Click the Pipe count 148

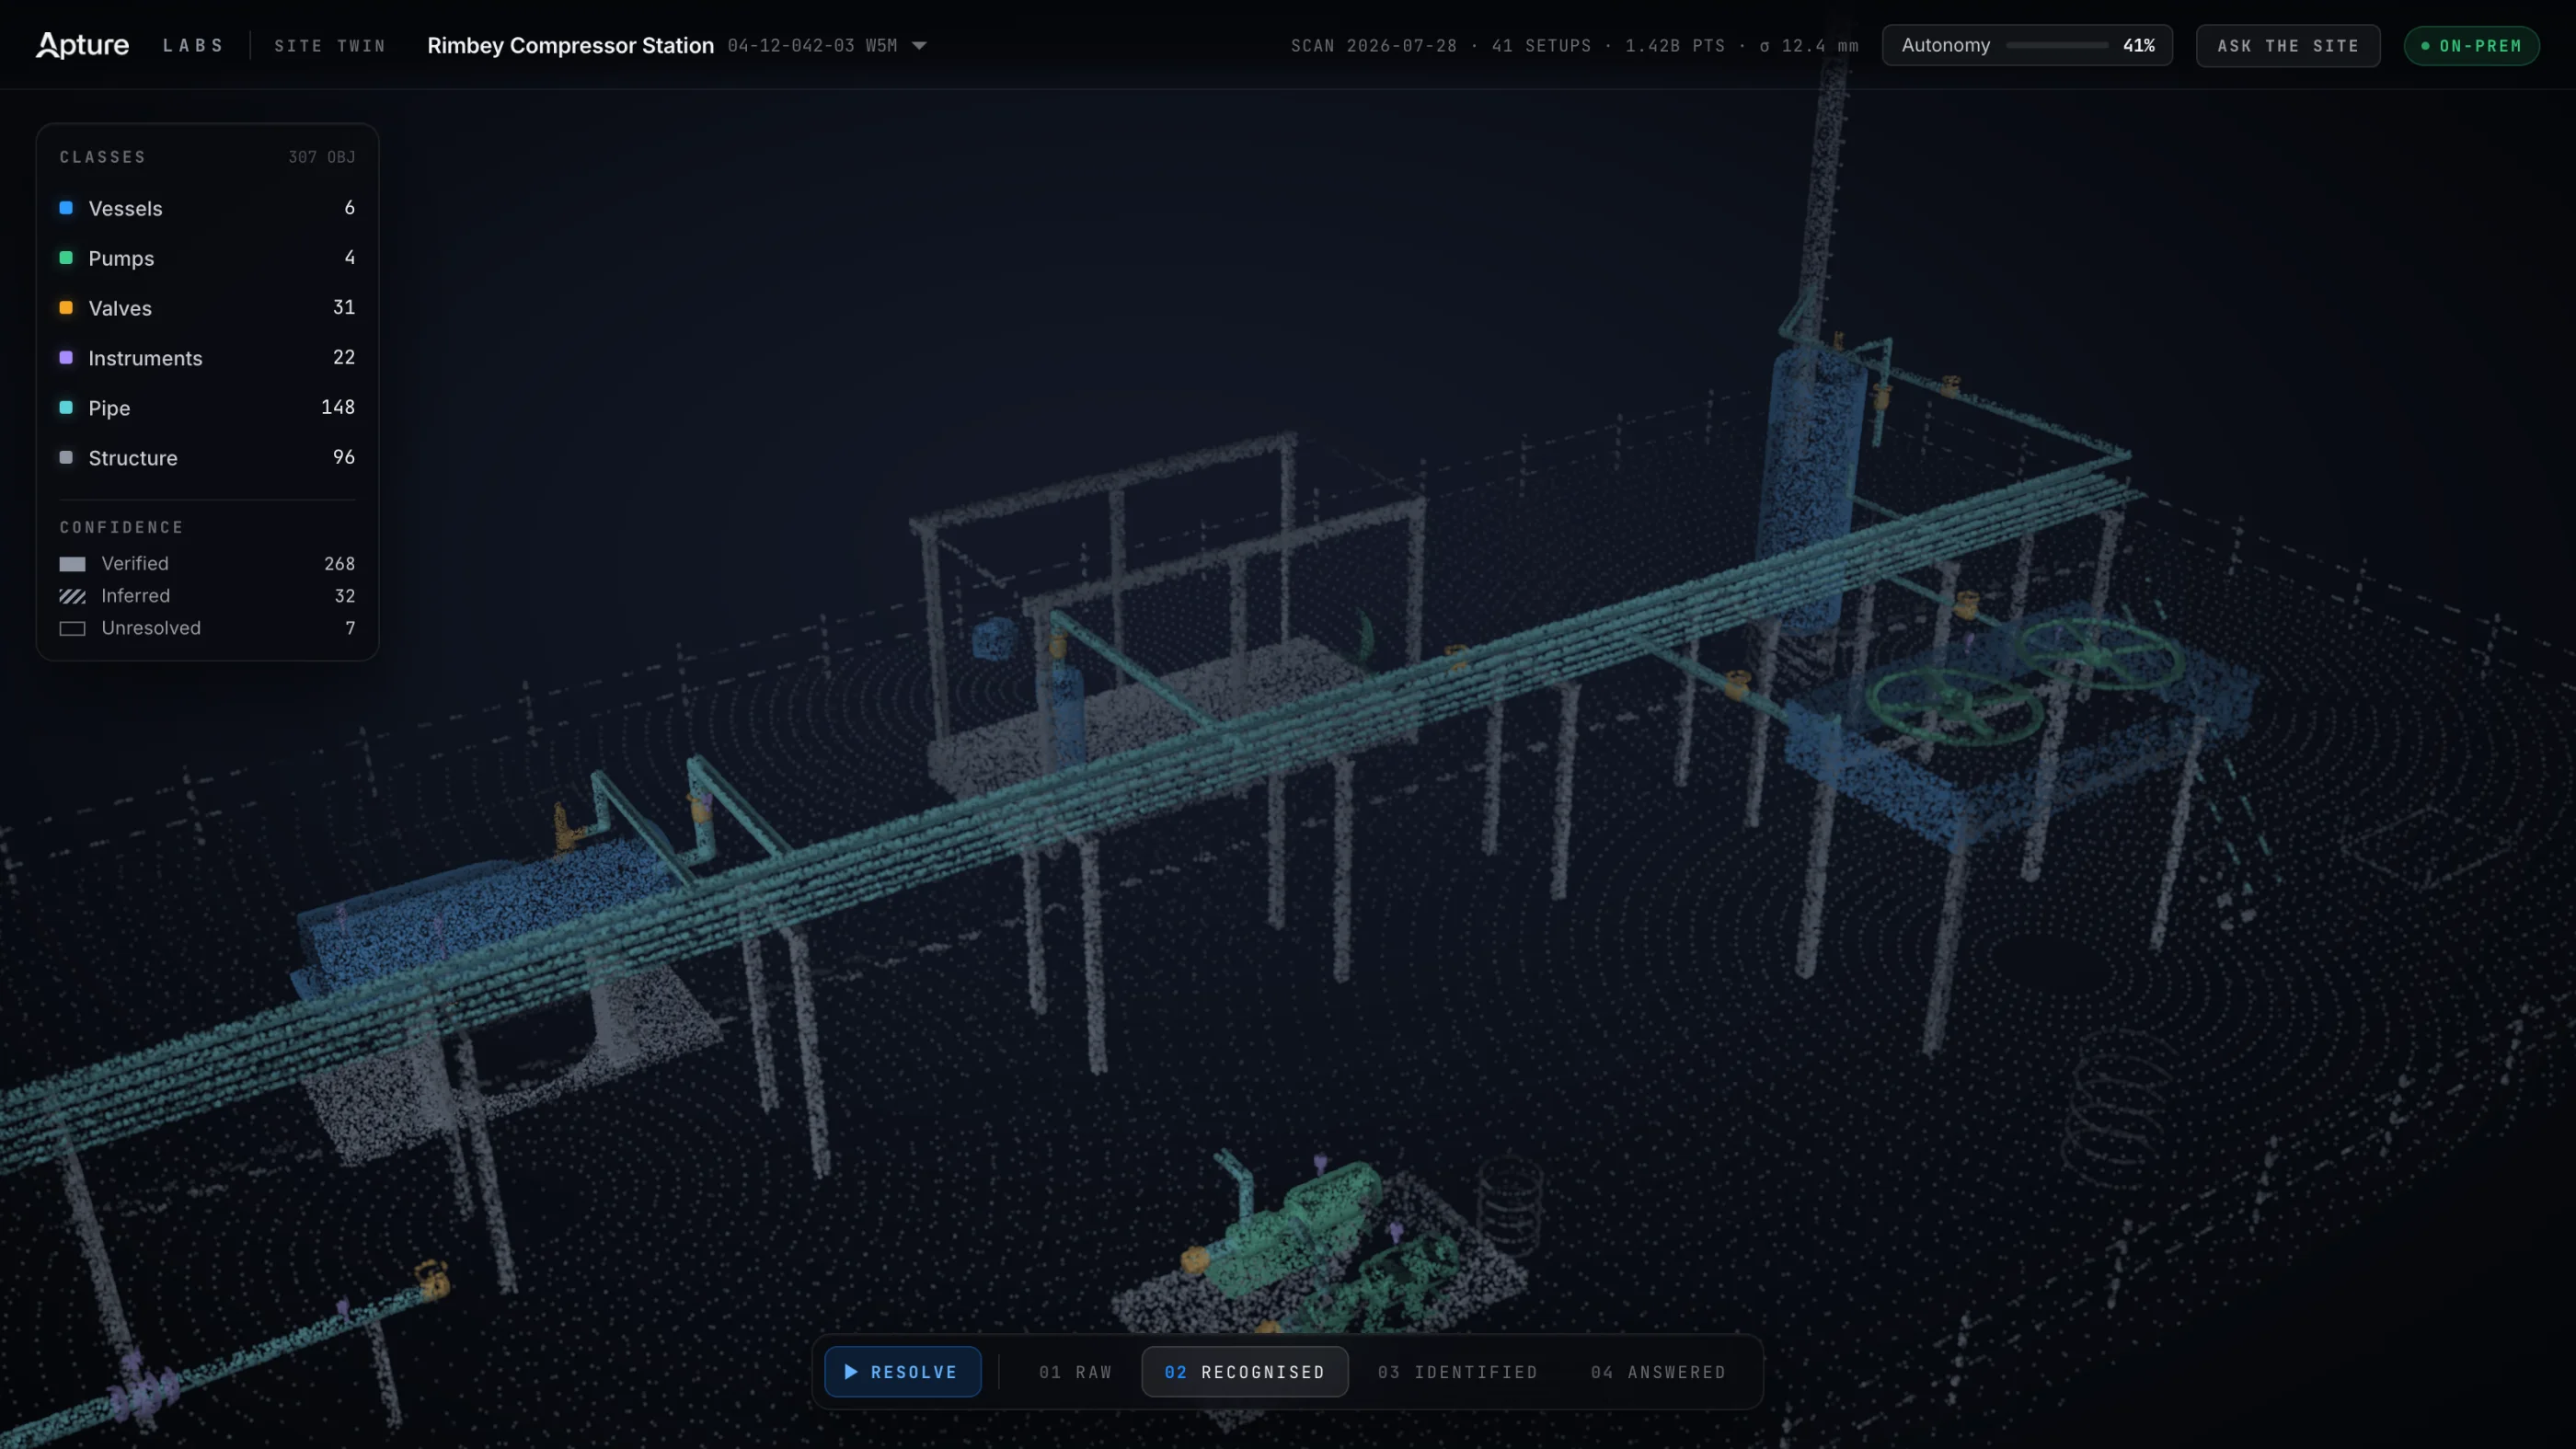point(338,407)
